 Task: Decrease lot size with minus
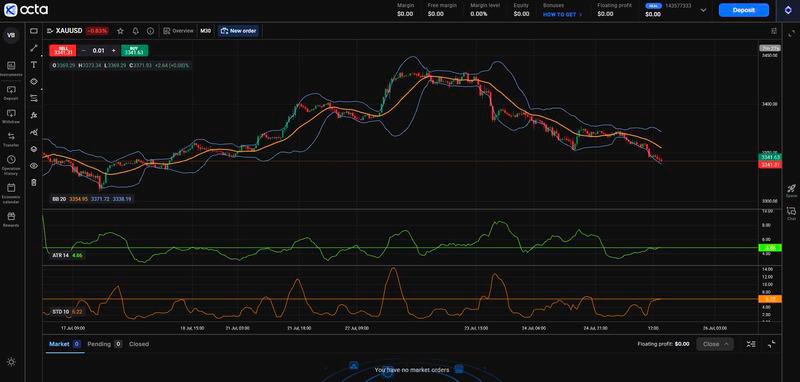[x=84, y=50]
